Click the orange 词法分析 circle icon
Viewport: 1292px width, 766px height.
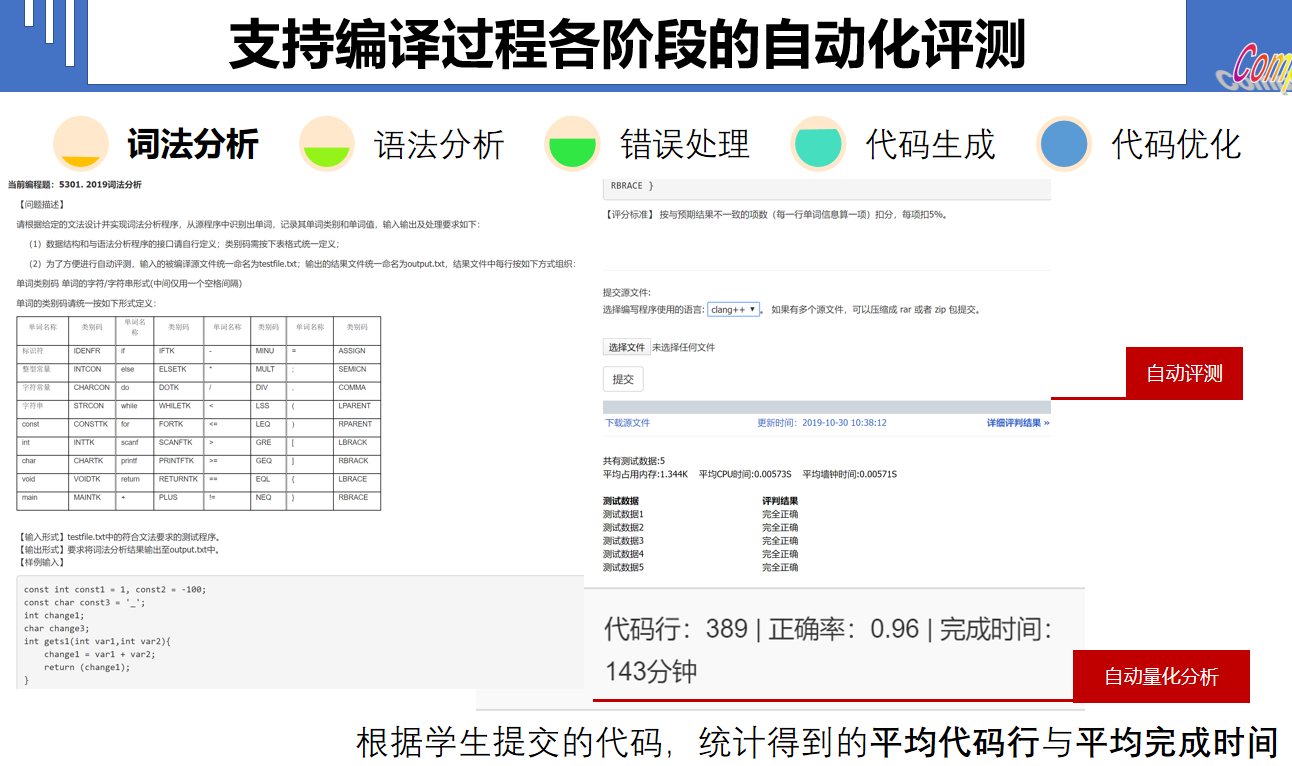[x=80, y=145]
